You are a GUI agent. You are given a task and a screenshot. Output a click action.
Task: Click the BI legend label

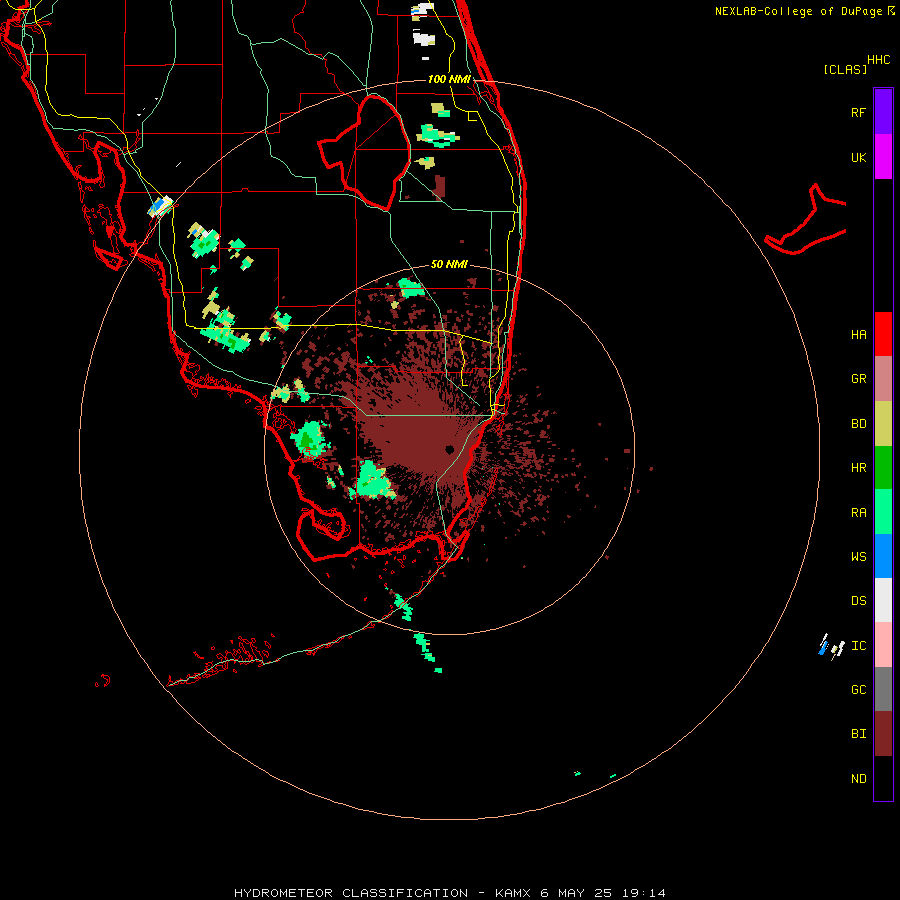pyautogui.click(x=858, y=734)
